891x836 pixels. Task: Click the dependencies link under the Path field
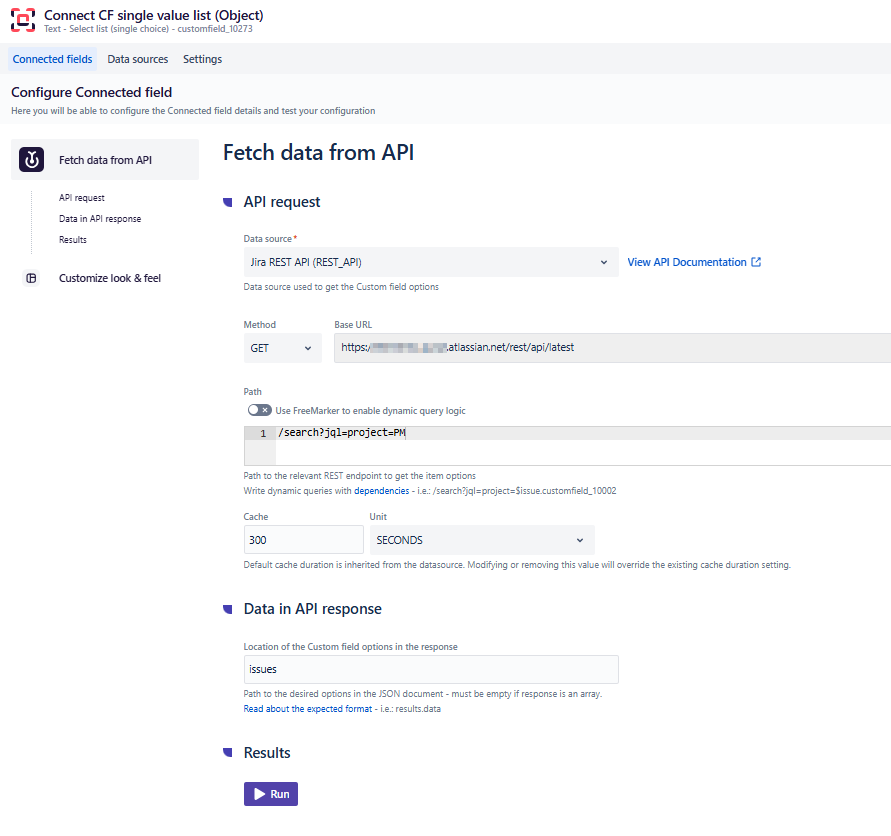(x=380, y=491)
